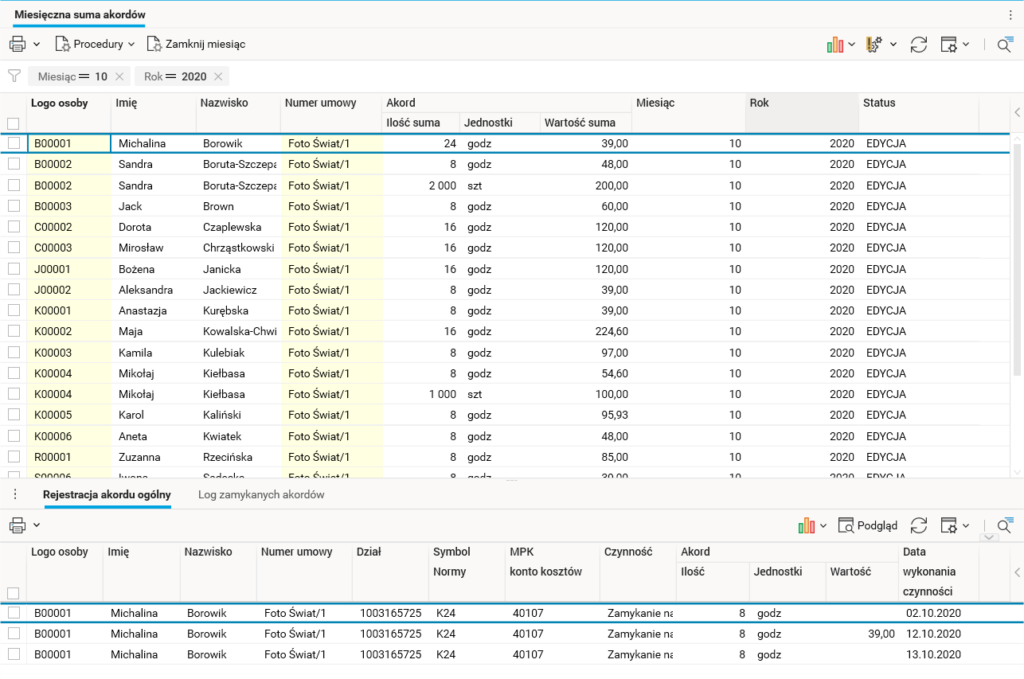Click refresh icon in the top toolbar
The image size is (1024, 679).
(x=918, y=45)
